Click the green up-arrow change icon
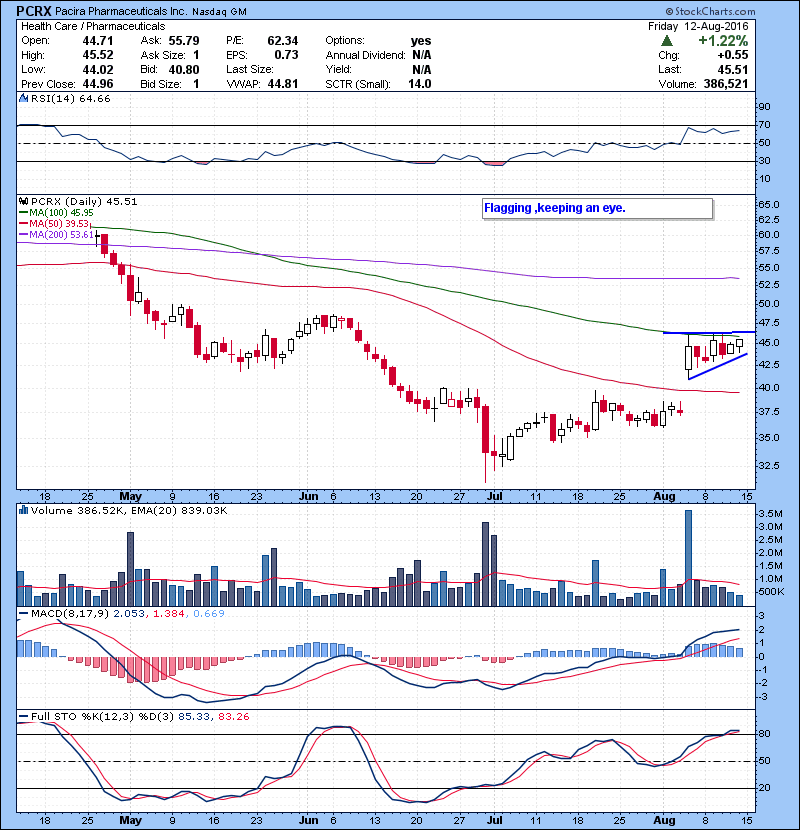The image size is (800, 830). coord(667,41)
